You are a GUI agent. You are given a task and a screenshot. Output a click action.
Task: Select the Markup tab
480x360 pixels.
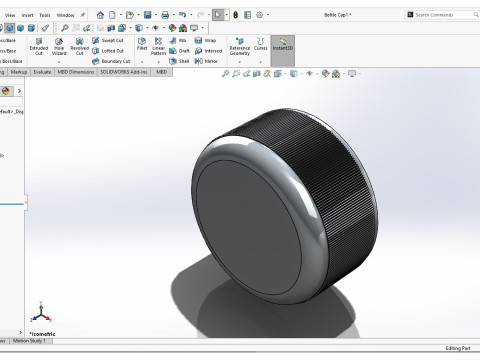pyautogui.click(x=19, y=72)
